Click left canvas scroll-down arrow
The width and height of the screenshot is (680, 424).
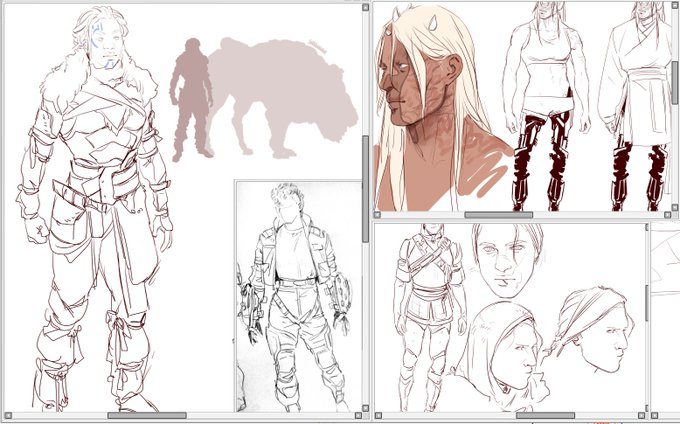pos(365,408)
